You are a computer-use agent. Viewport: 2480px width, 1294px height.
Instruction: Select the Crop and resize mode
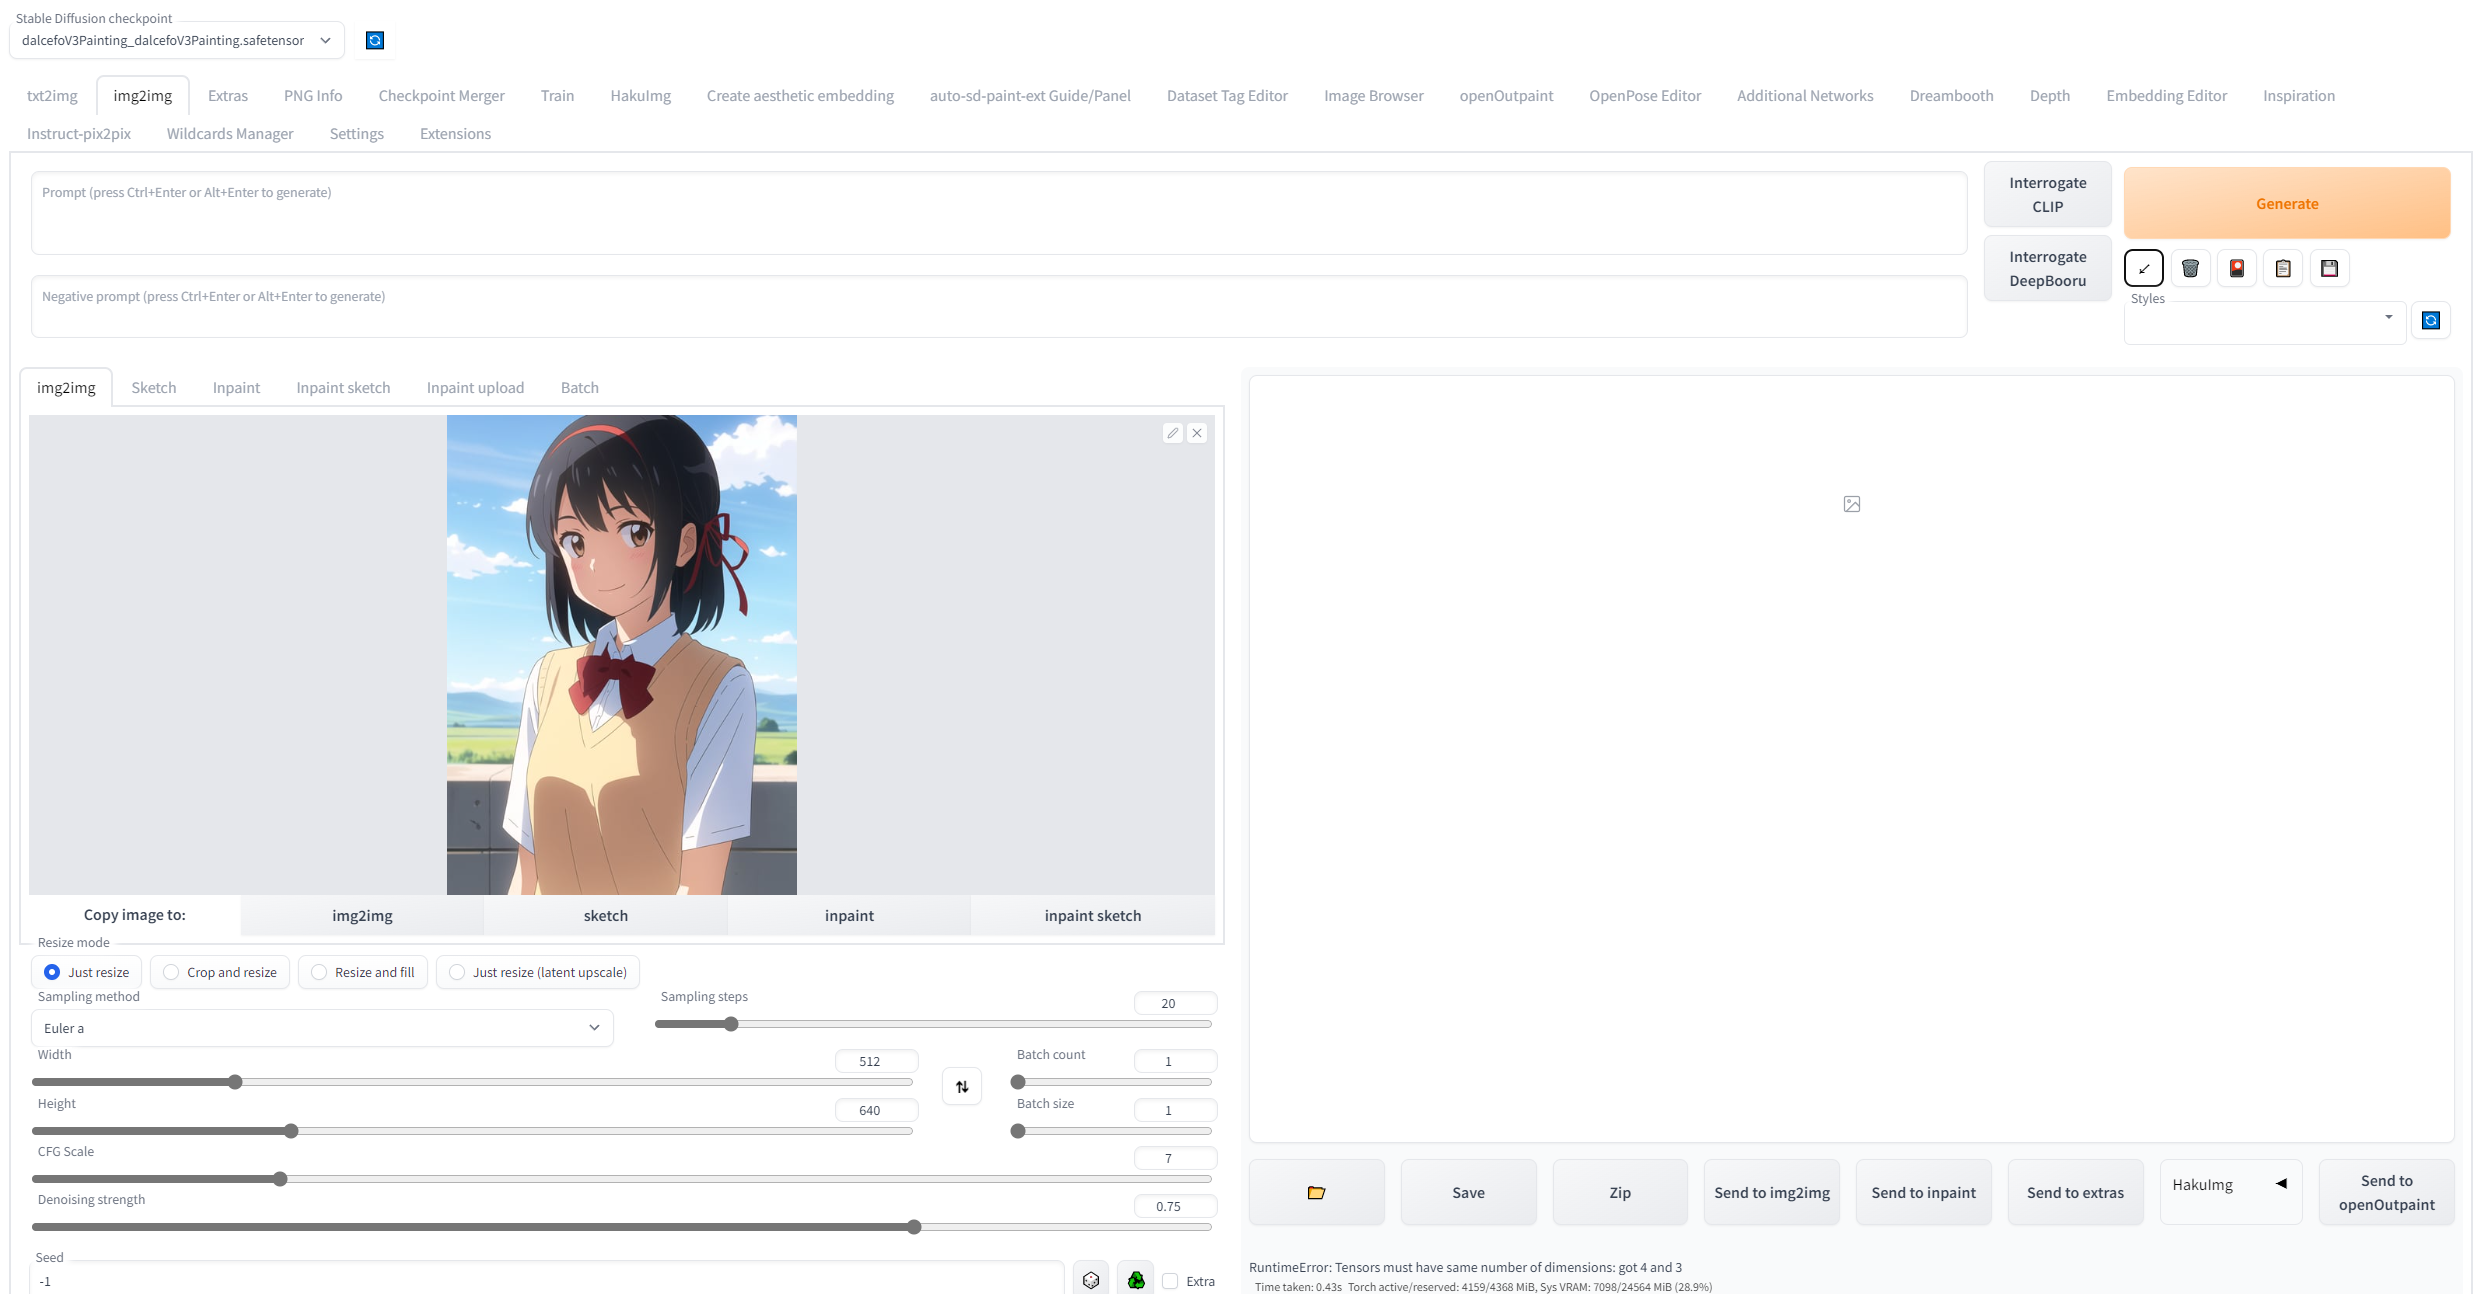(170, 972)
